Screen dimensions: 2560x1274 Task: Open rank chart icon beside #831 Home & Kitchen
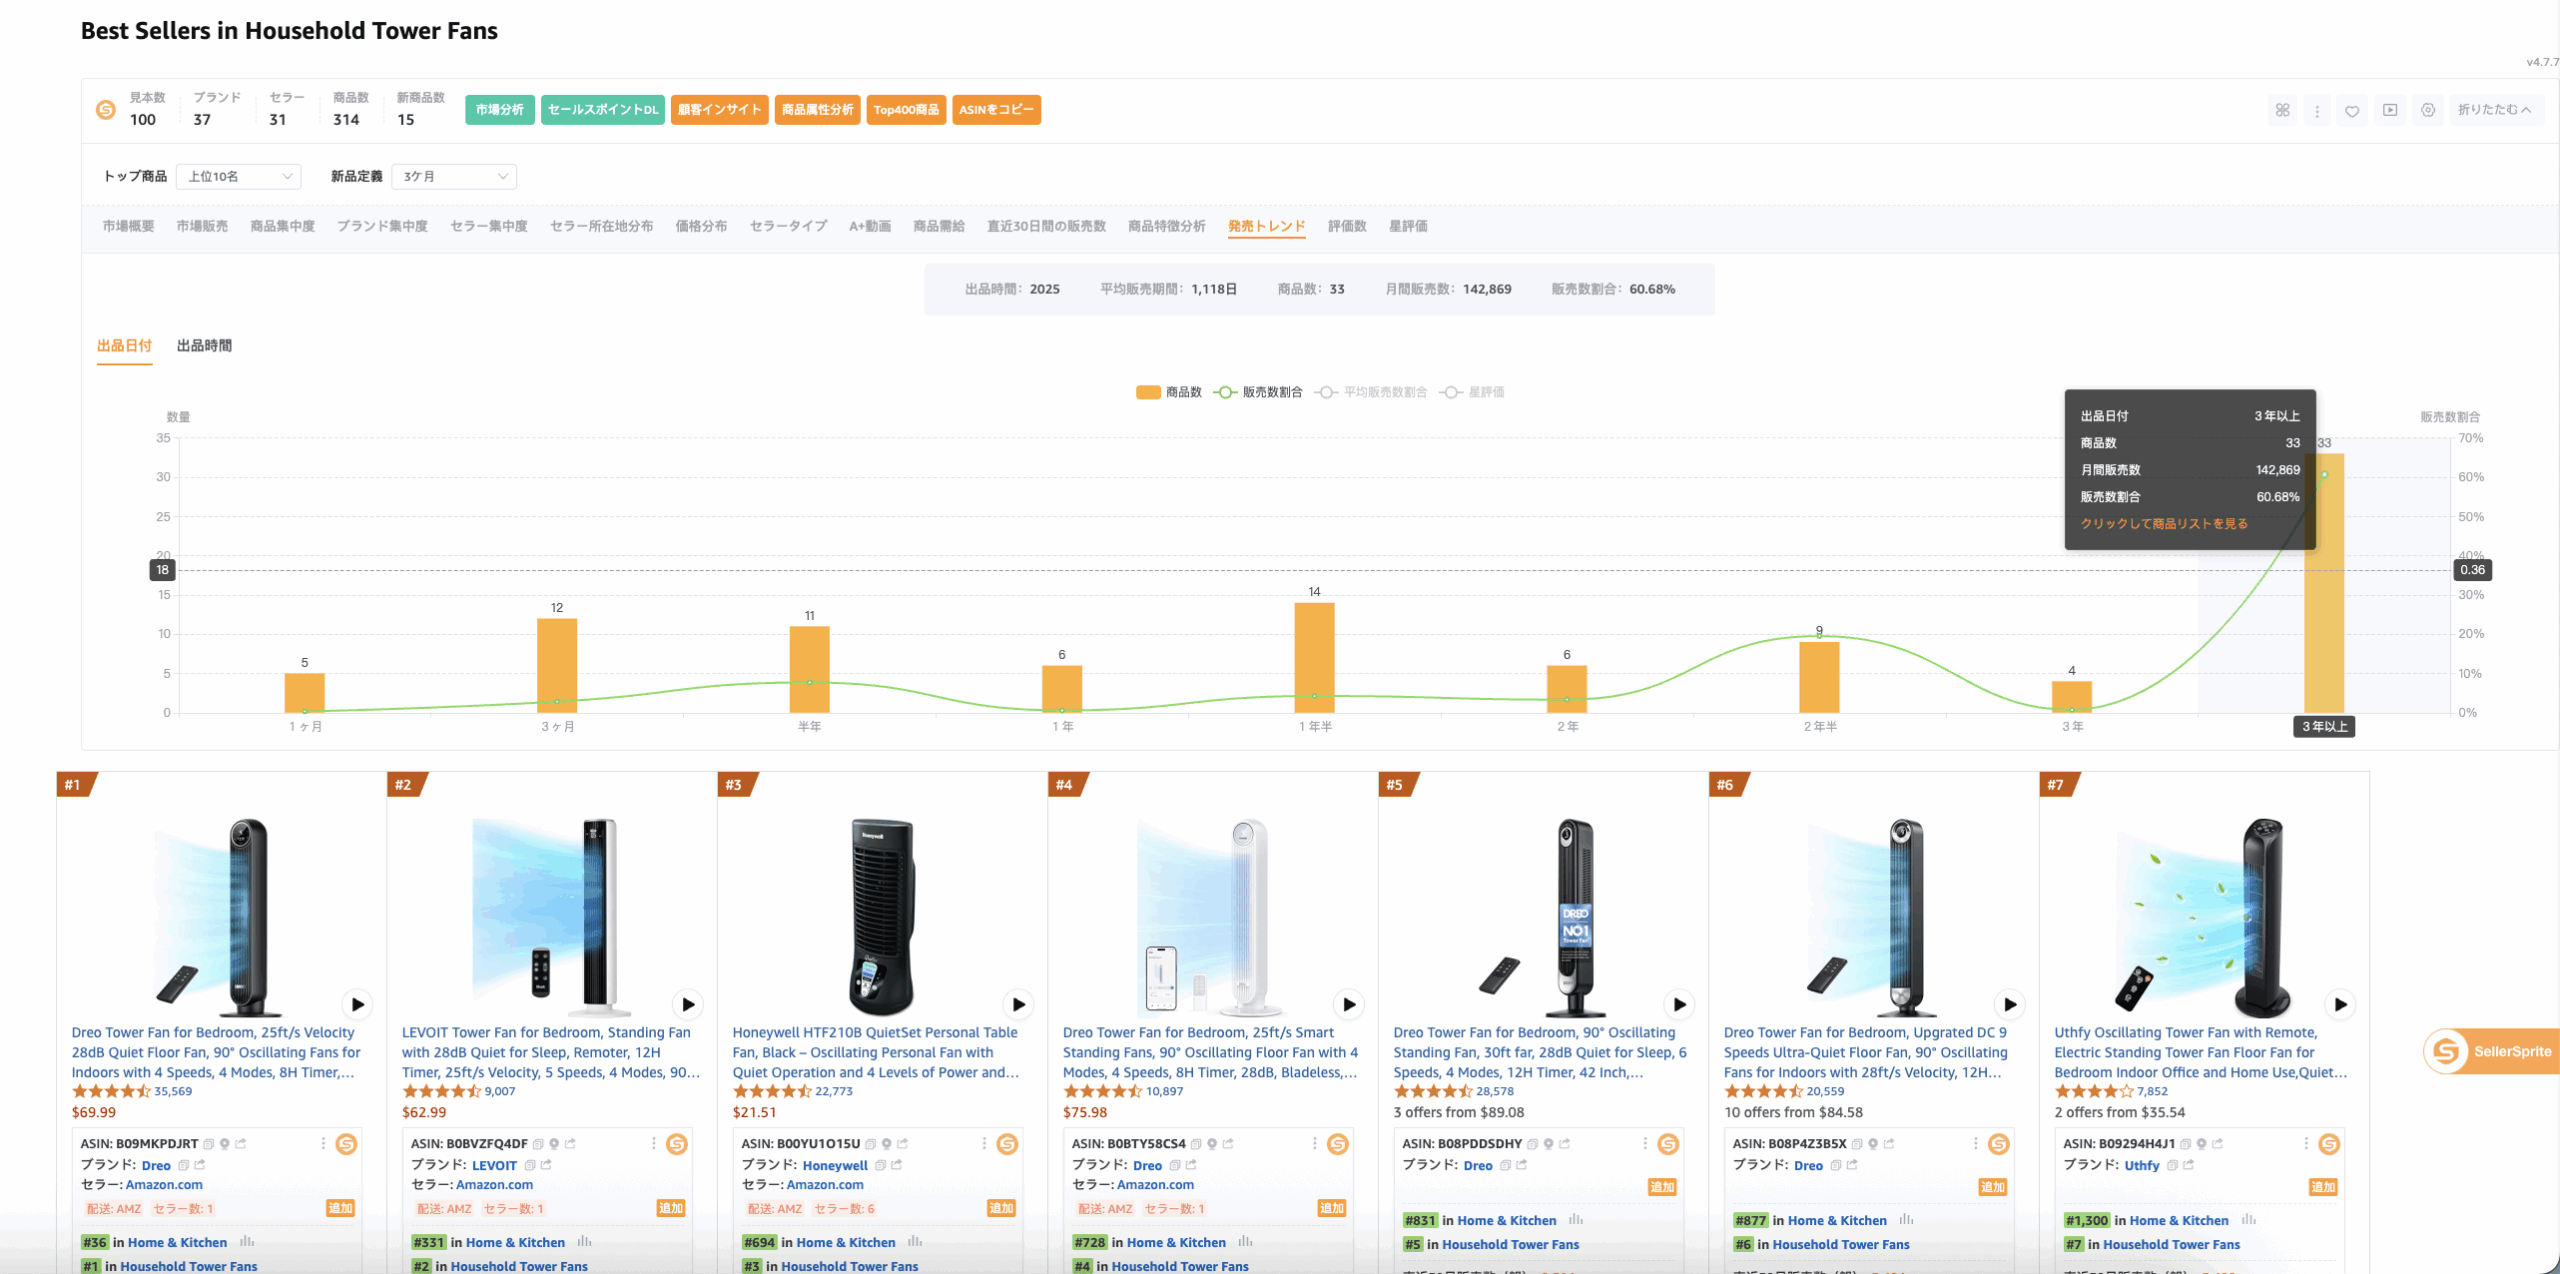coord(1576,1220)
